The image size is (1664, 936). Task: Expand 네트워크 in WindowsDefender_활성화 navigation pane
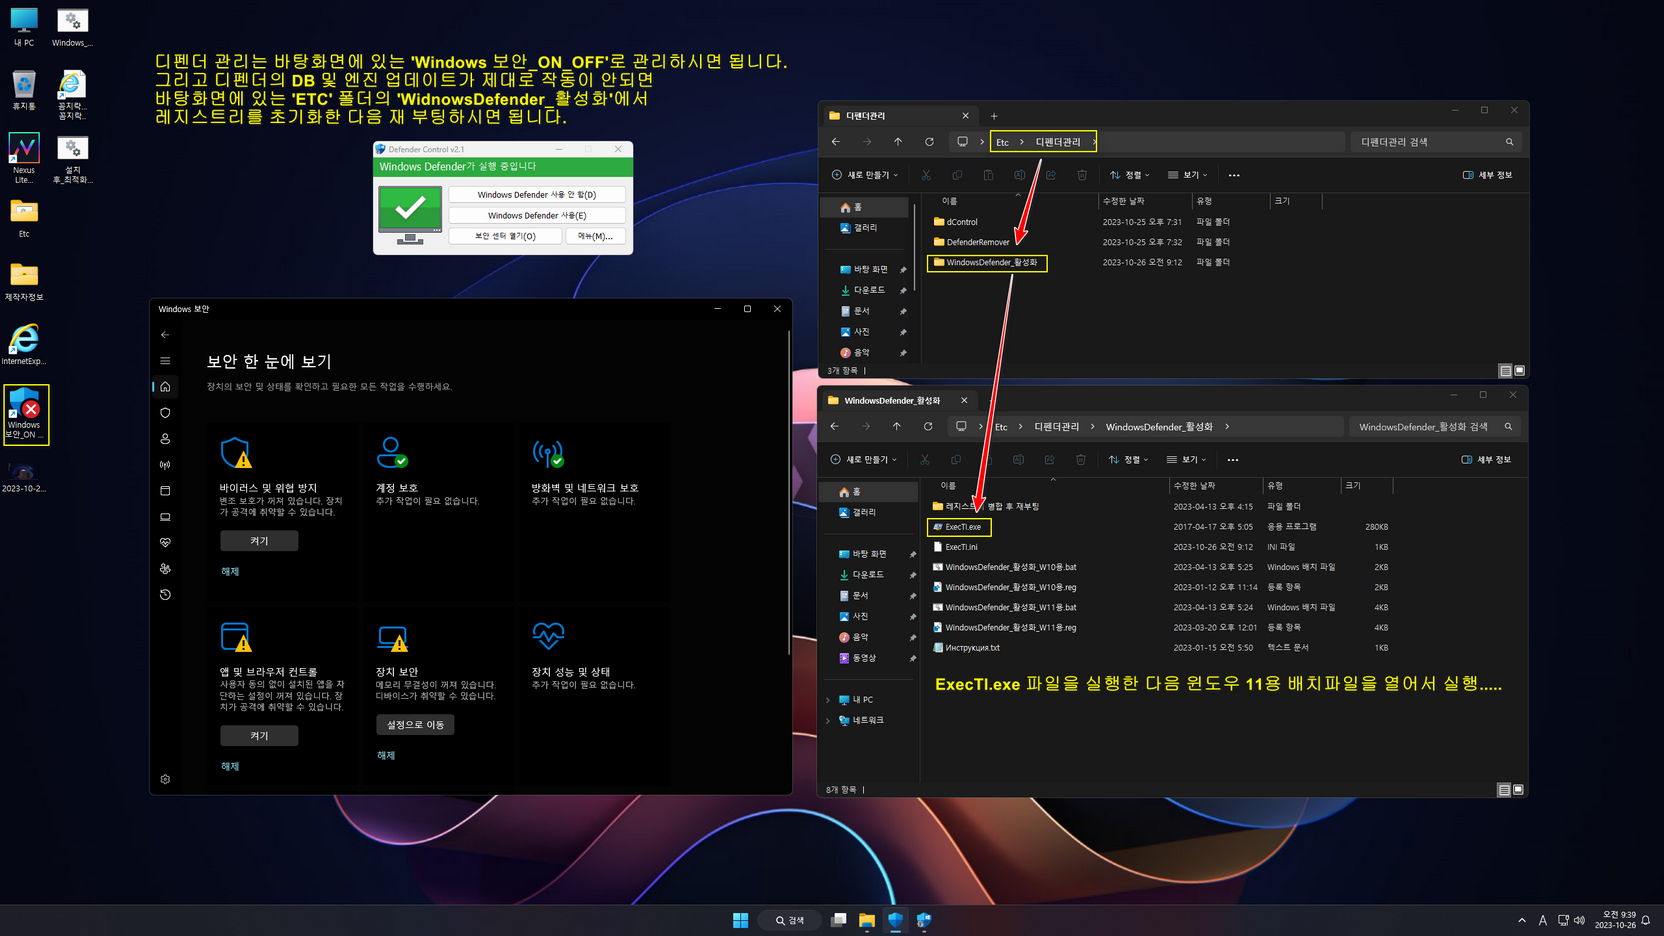click(828, 720)
